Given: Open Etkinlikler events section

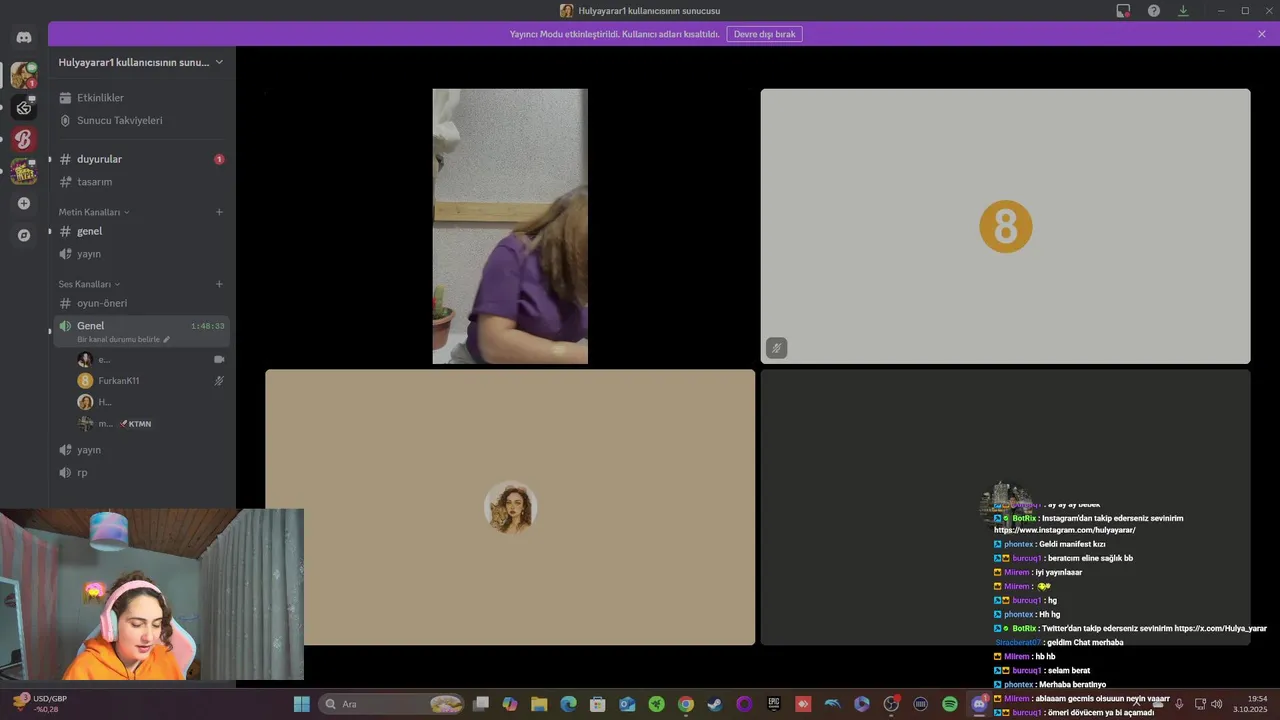Looking at the screenshot, I should tap(141, 98).
